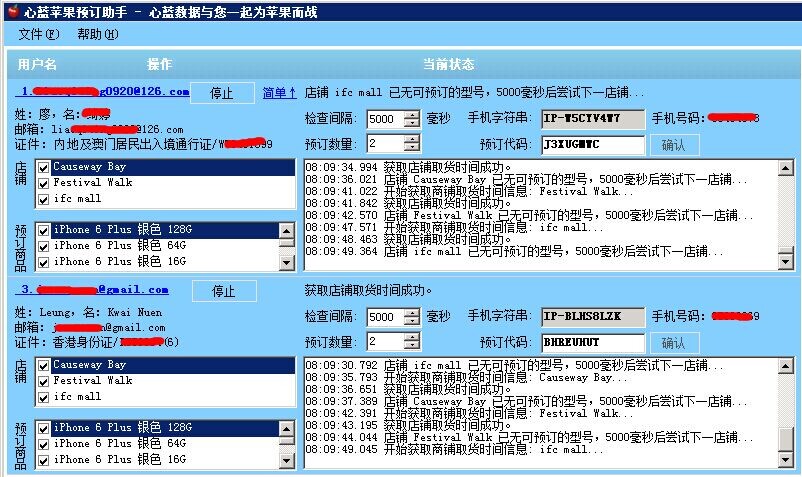
Task: Toggle Festival Walk checkbox in account 3
Action: 43,381
